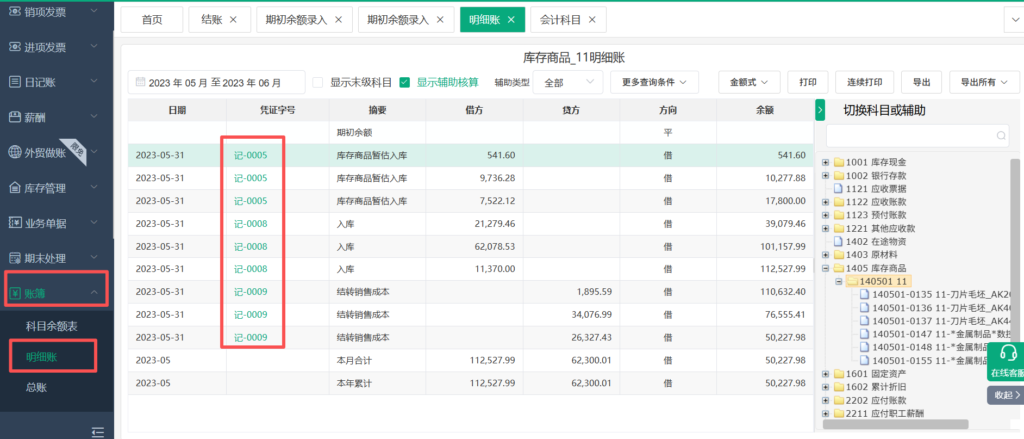This screenshot has width=1024, height=439.
Task: Collapse the subject switch panel green arrow
Action: (x=820, y=109)
